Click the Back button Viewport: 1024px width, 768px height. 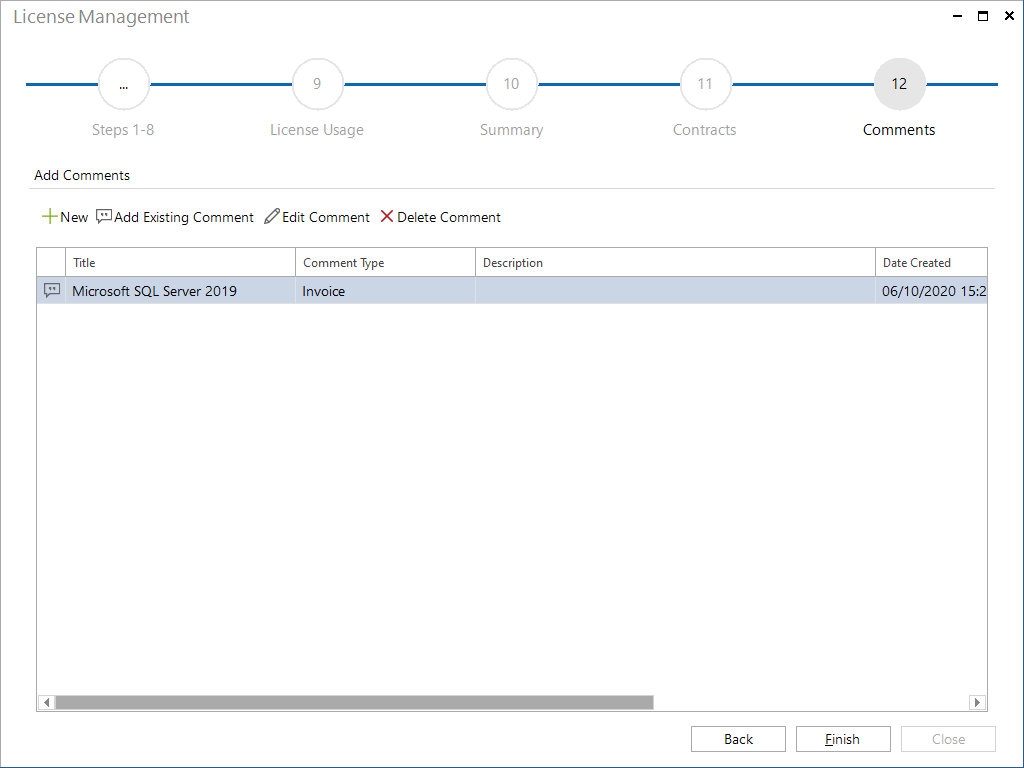click(738, 739)
